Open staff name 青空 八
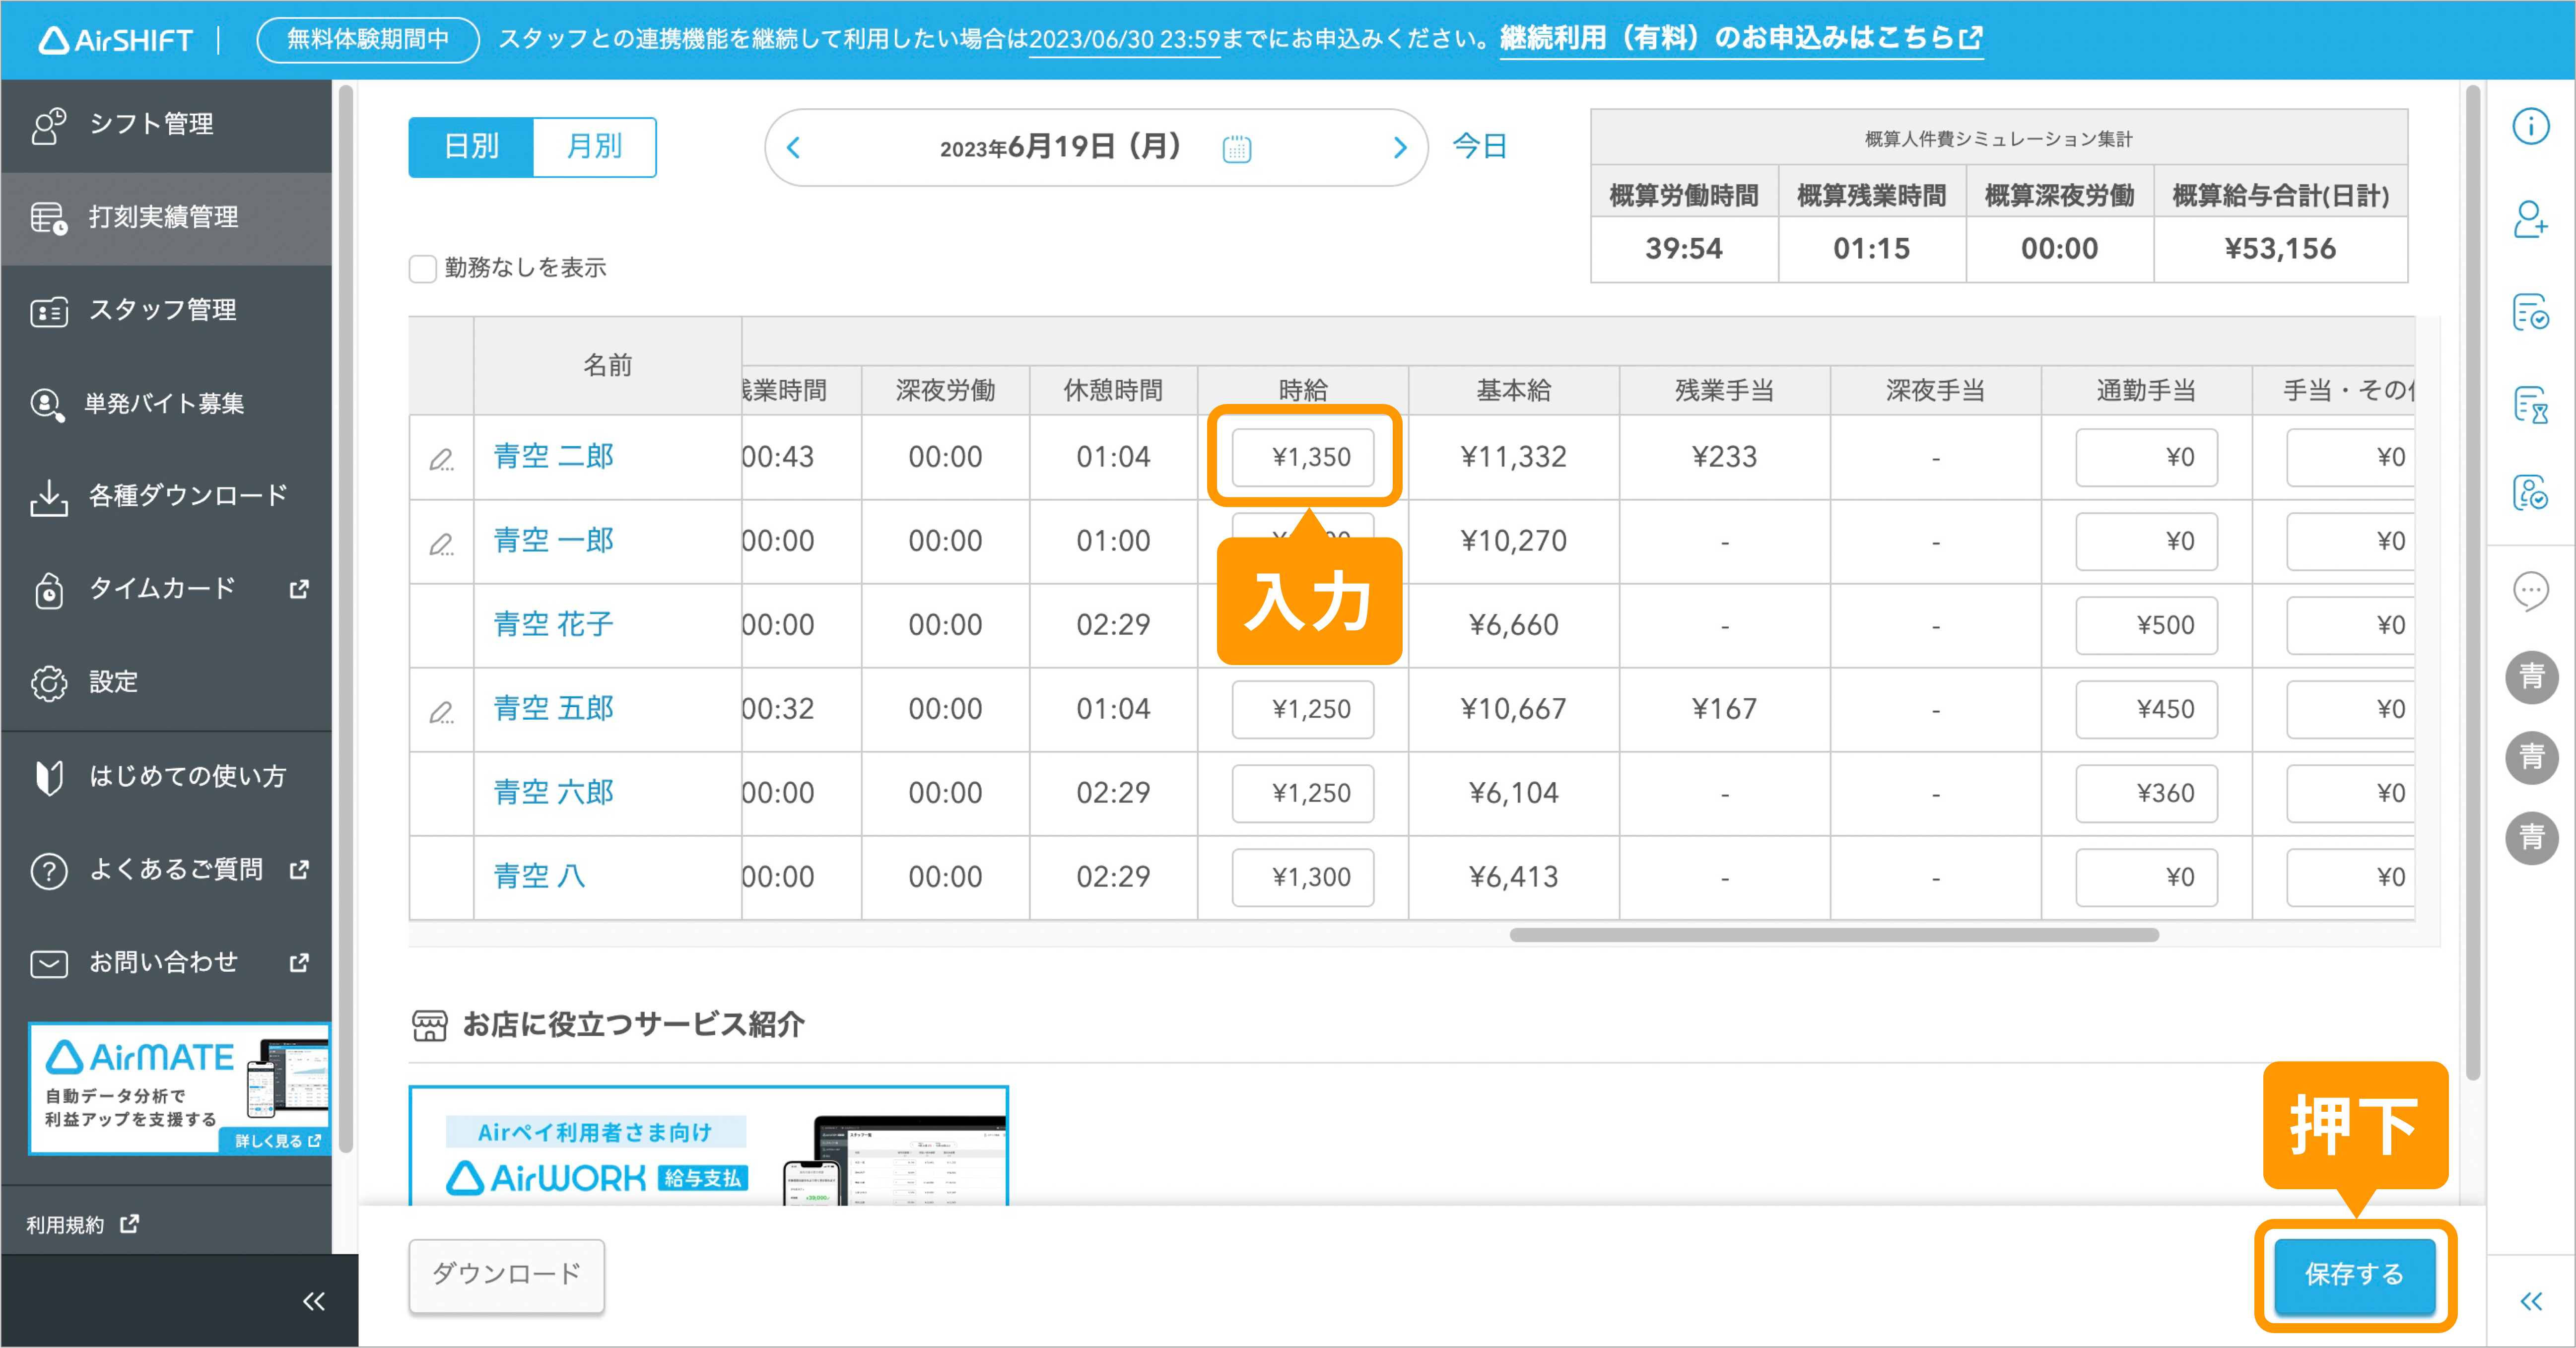The width and height of the screenshot is (2576, 1348). [539, 877]
